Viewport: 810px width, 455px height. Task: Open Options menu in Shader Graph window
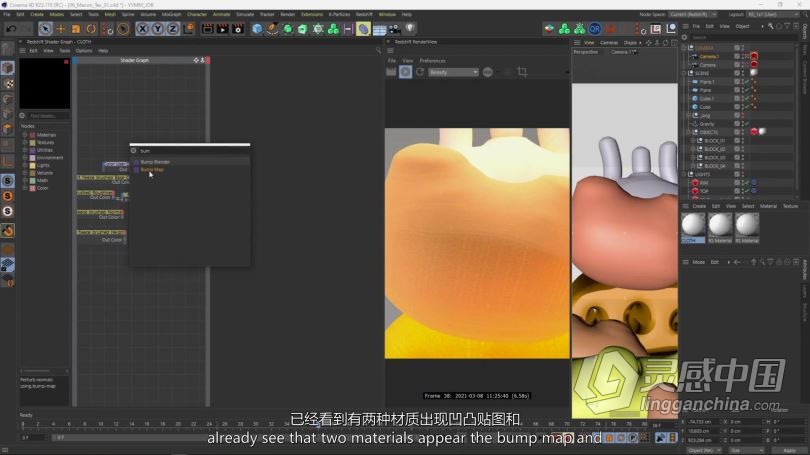84,51
